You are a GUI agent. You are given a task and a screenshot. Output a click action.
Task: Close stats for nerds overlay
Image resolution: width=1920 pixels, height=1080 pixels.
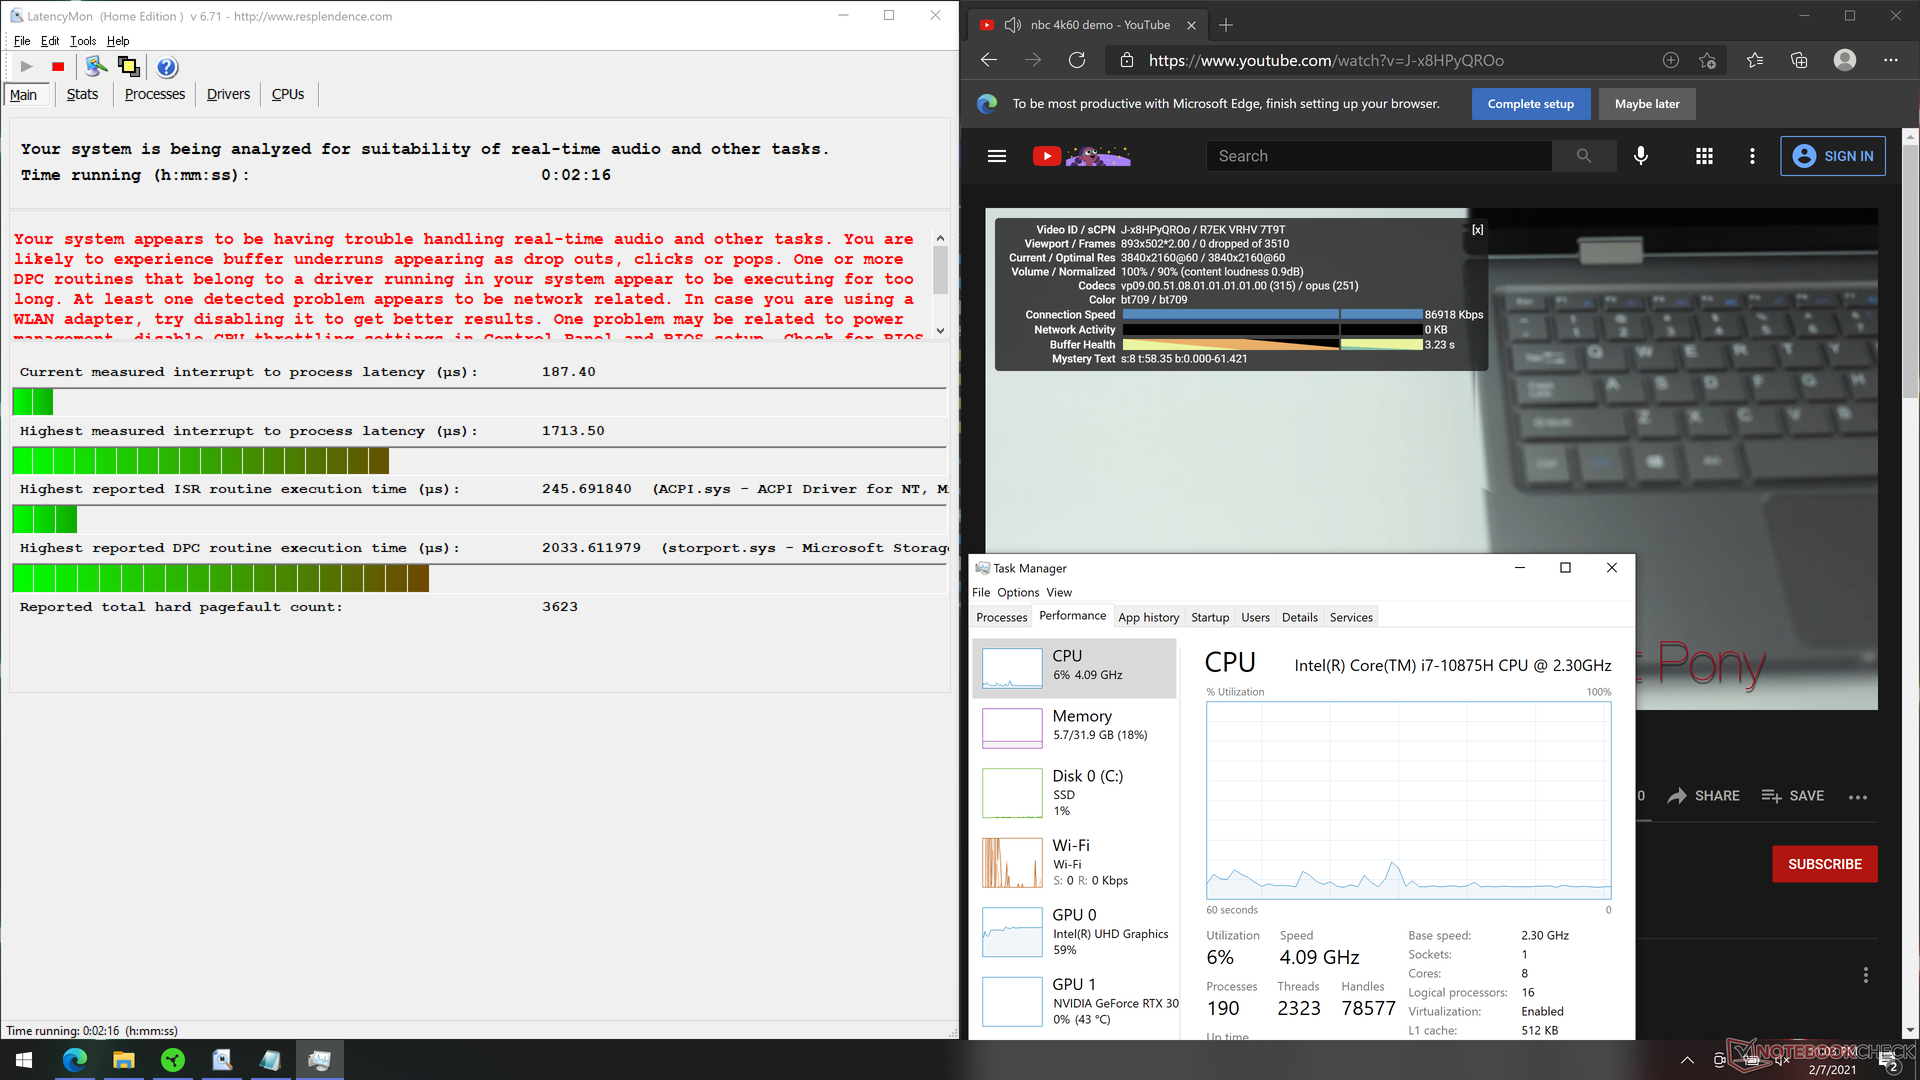(x=1478, y=230)
